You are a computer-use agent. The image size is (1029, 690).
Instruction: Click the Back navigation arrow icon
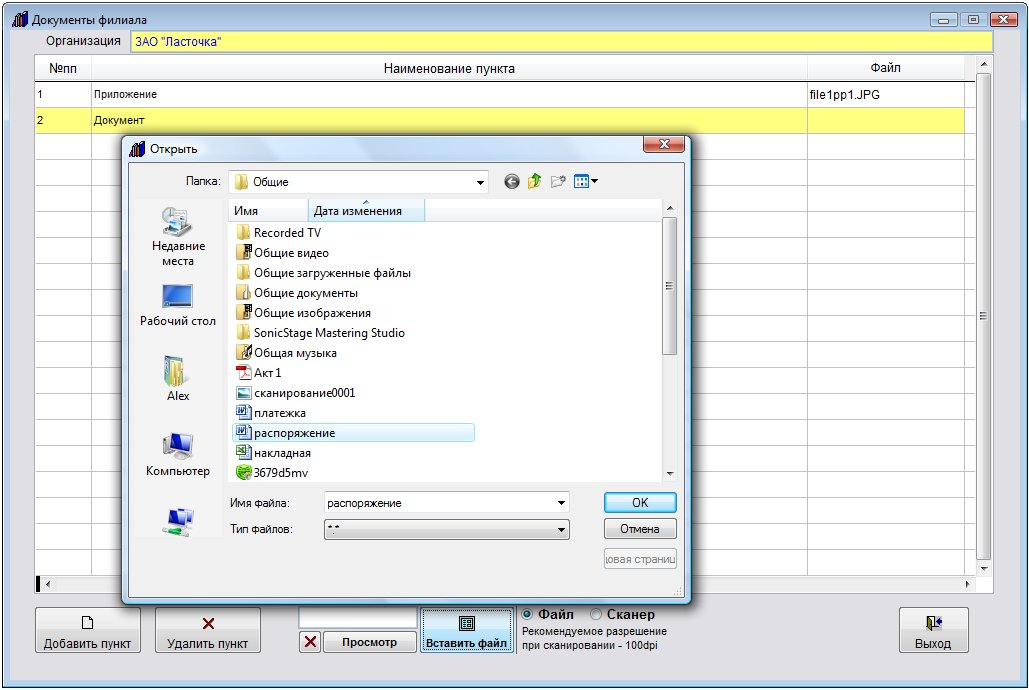tap(512, 182)
